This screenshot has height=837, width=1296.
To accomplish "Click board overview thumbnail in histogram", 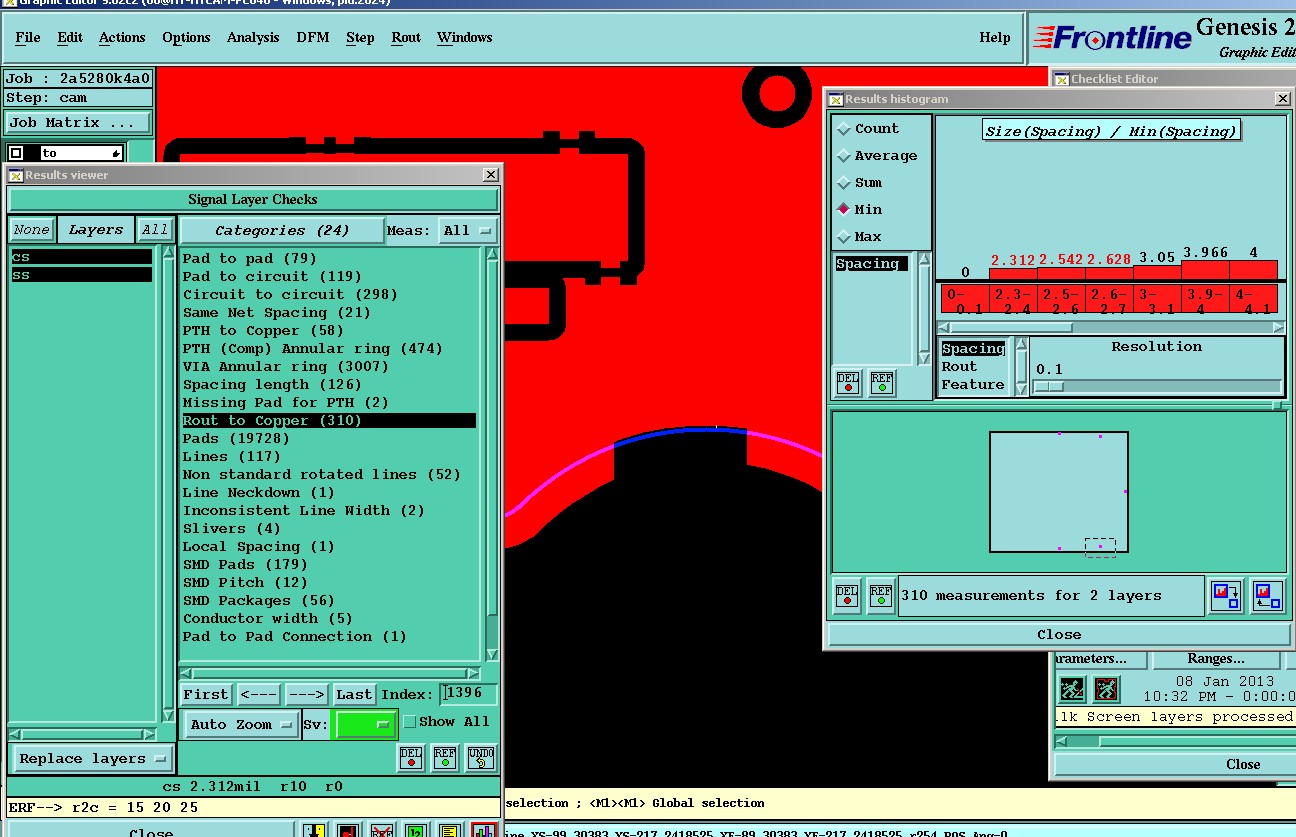I will click(x=1059, y=492).
